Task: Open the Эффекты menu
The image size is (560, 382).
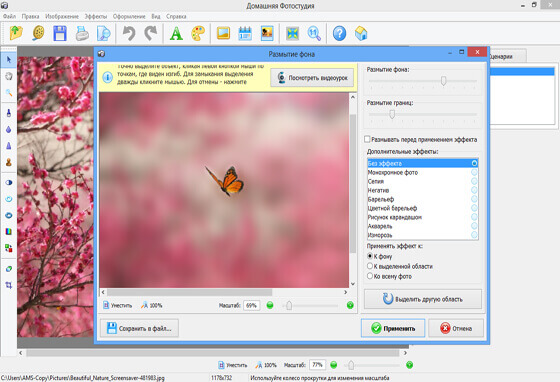Action: pyautogui.click(x=96, y=16)
